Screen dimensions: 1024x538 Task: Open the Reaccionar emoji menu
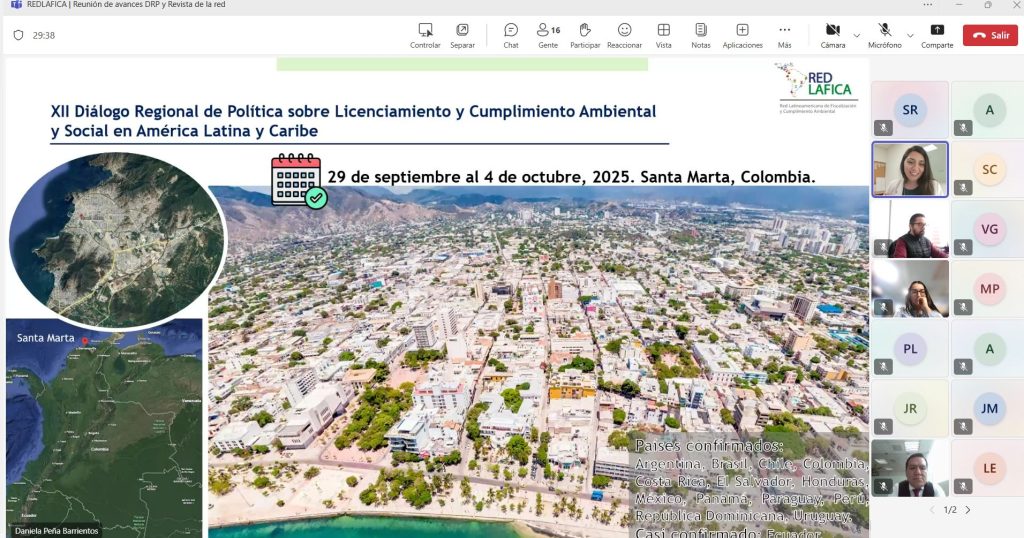[624, 35]
